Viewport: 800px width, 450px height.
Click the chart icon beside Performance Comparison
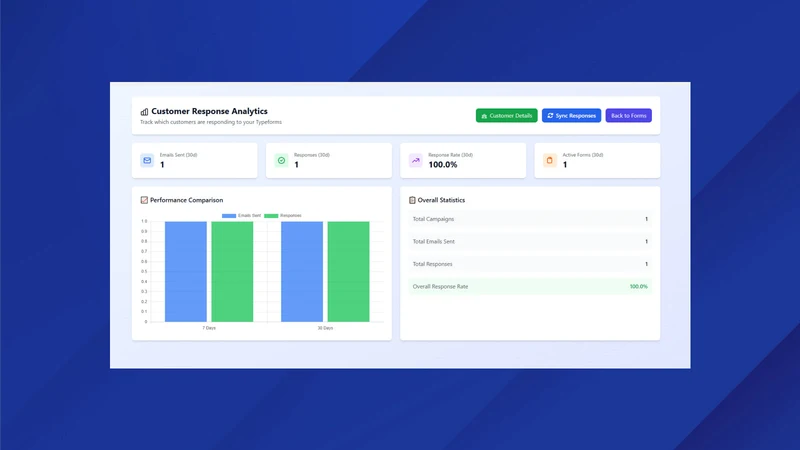coord(144,200)
